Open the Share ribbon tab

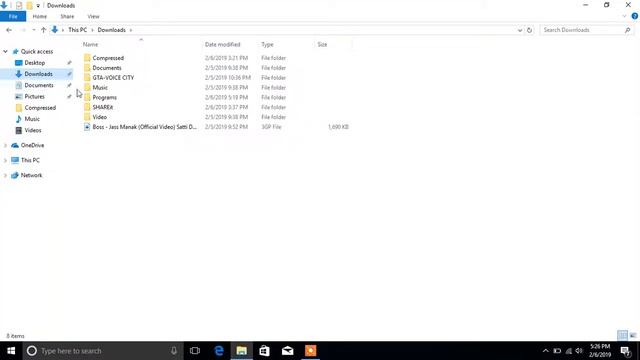click(x=67, y=16)
